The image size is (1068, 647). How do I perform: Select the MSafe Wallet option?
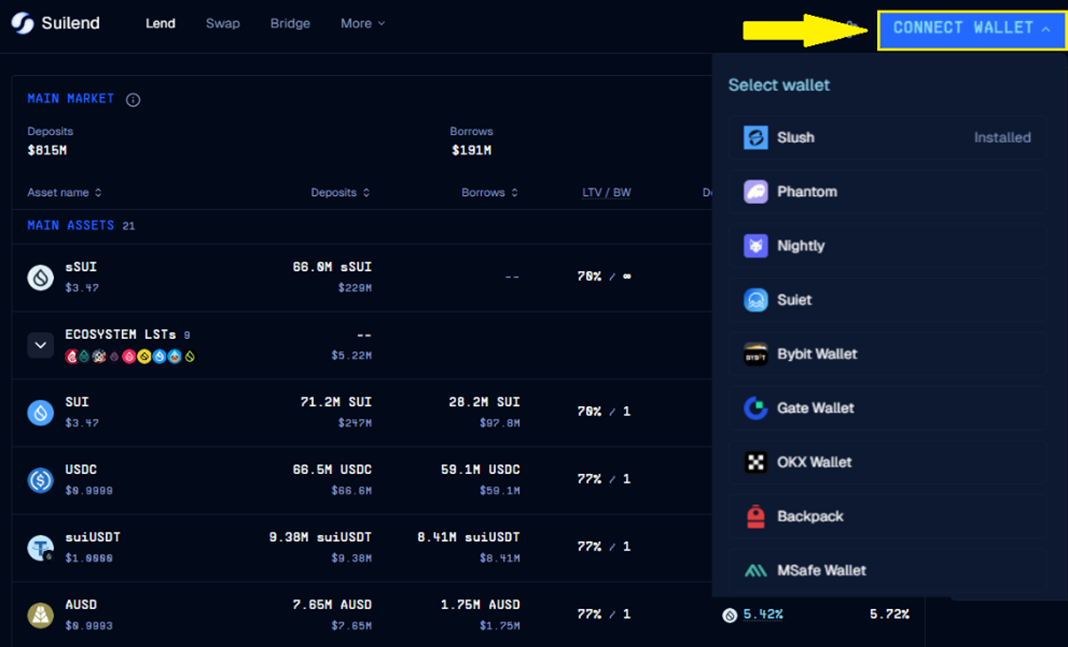click(x=820, y=570)
